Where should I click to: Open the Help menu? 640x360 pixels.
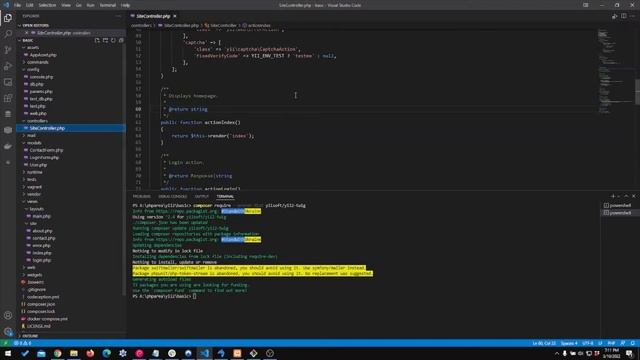[125, 5]
